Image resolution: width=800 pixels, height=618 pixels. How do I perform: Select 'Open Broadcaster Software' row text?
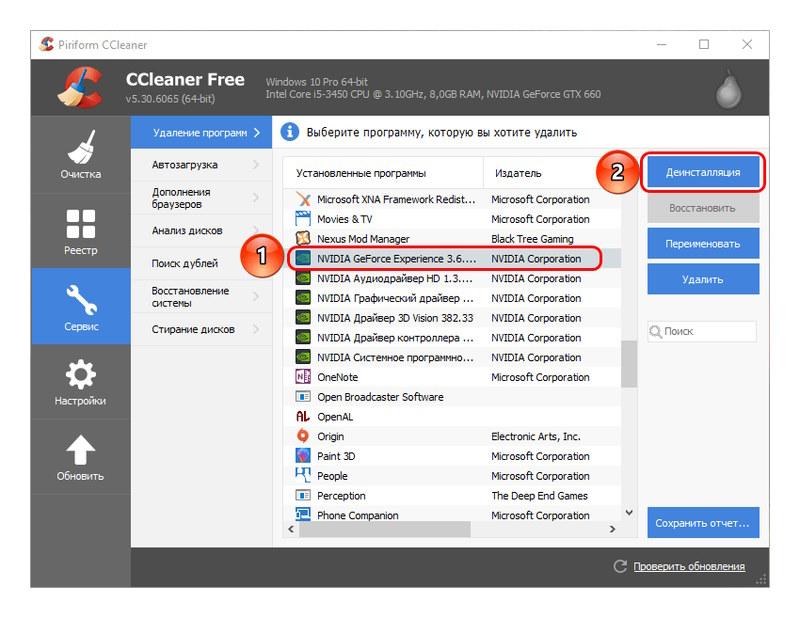pyautogui.click(x=380, y=397)
